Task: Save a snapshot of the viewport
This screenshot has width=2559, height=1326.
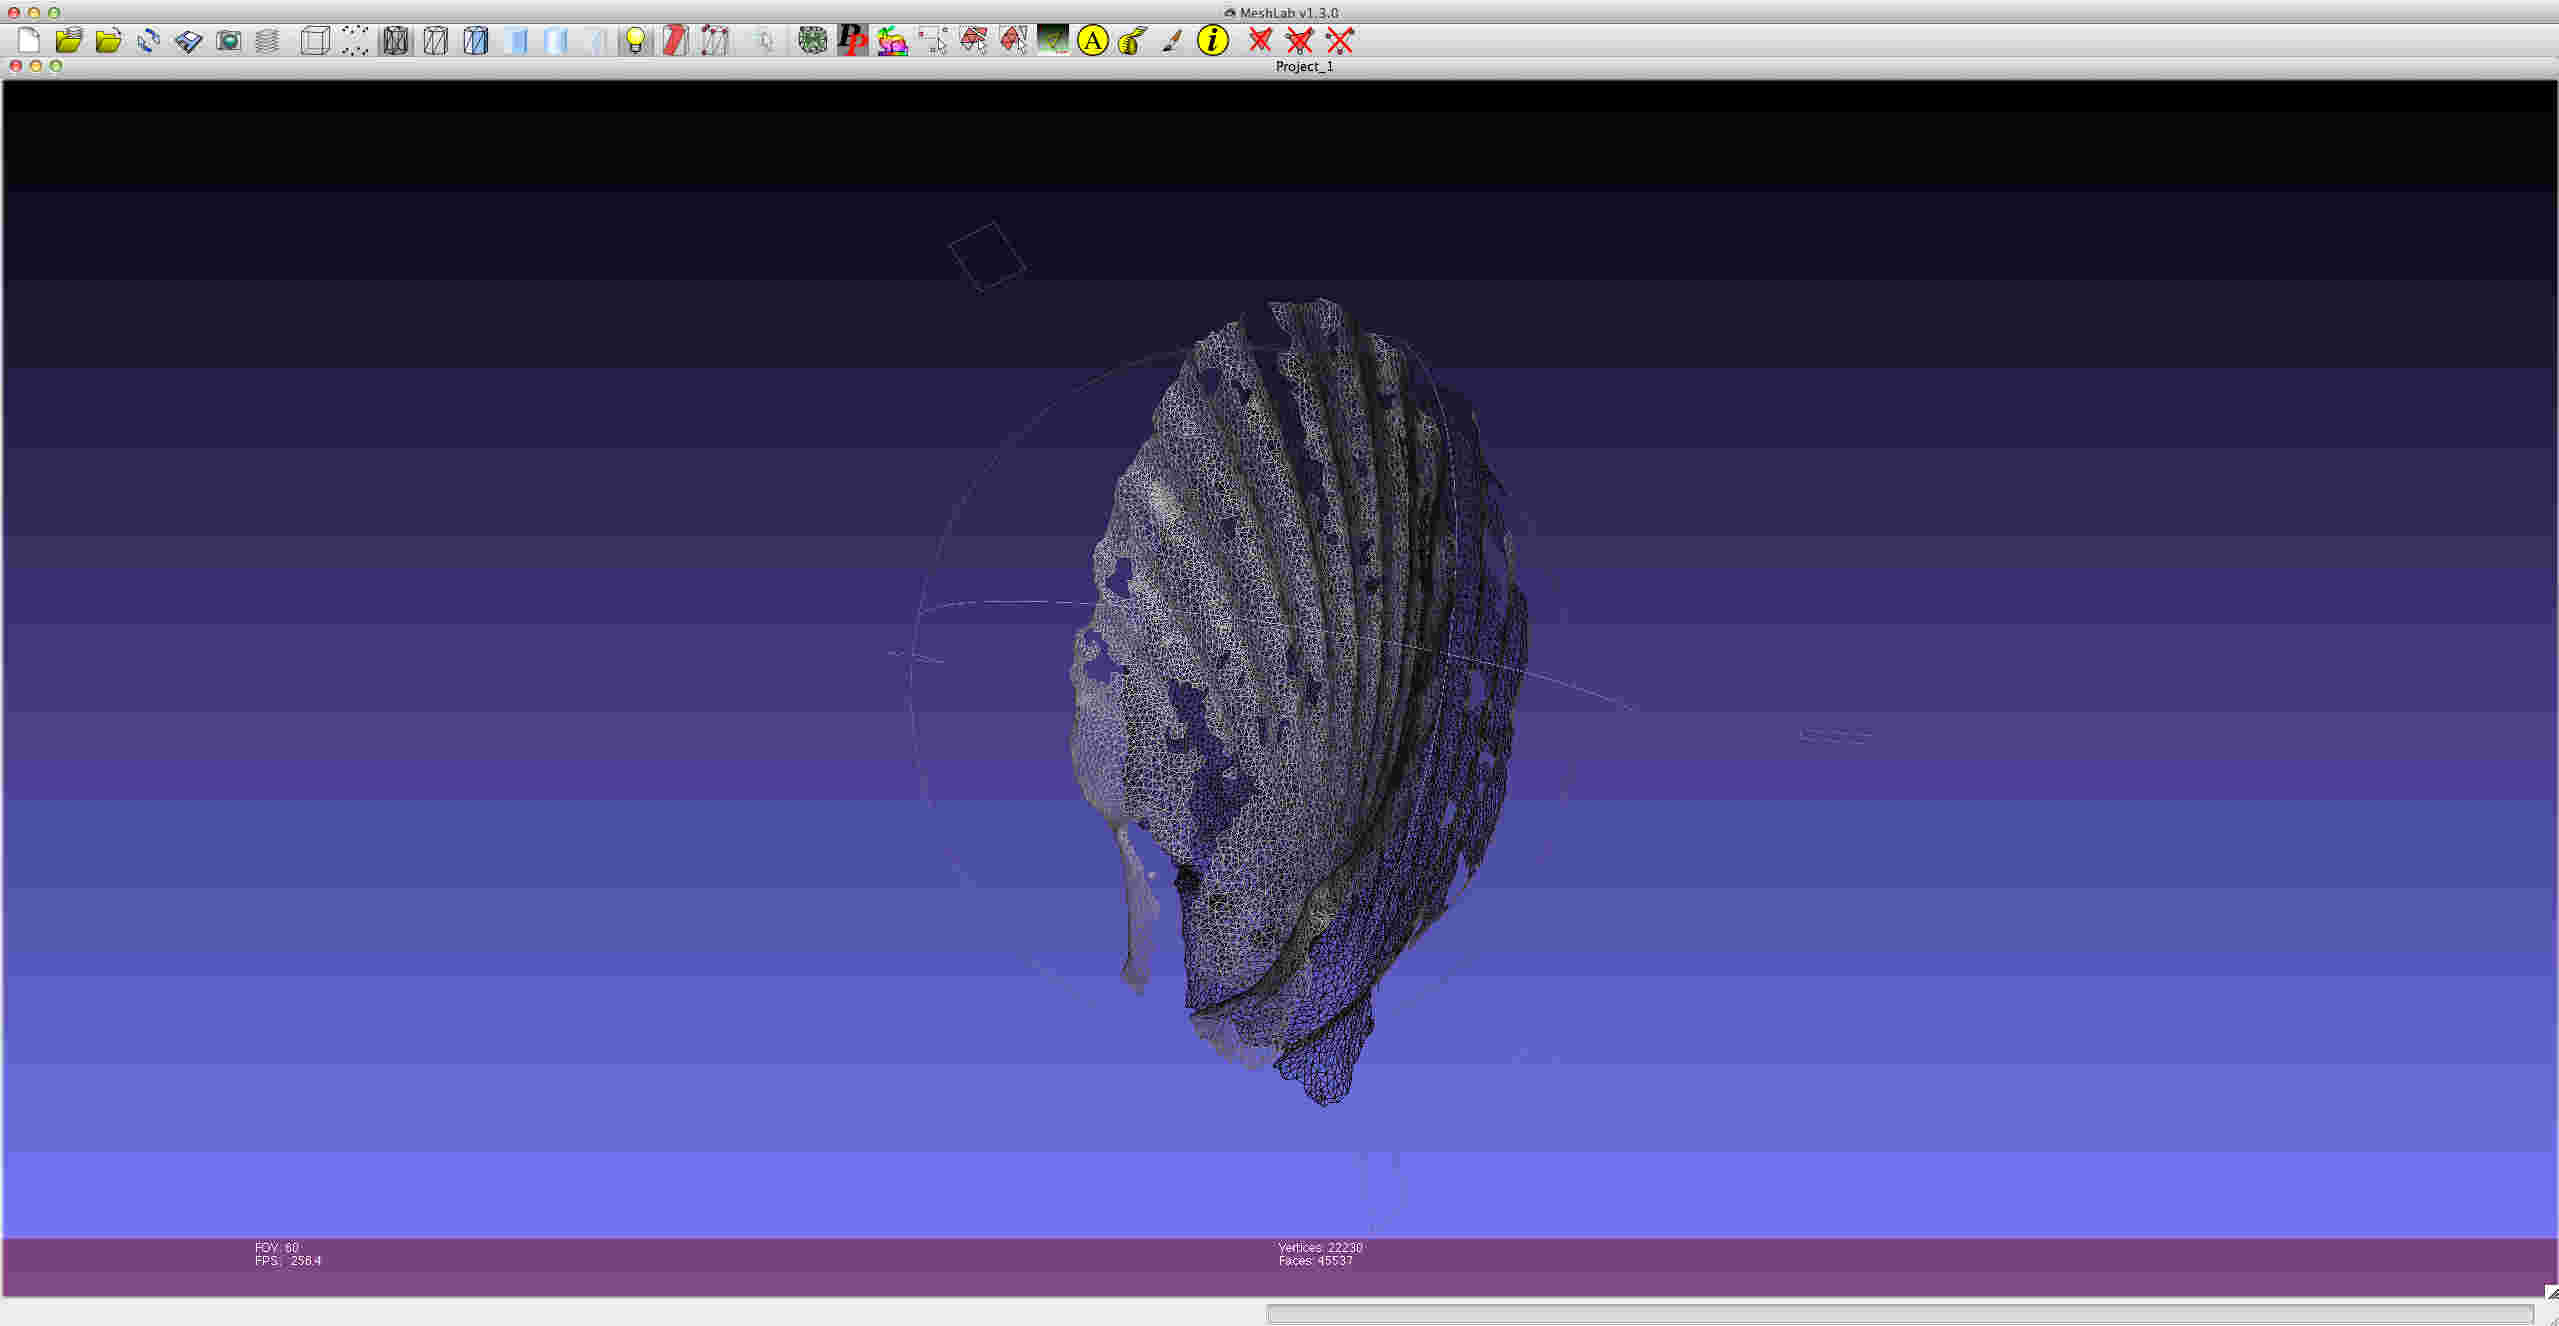Action: click(x=229, y=41)
